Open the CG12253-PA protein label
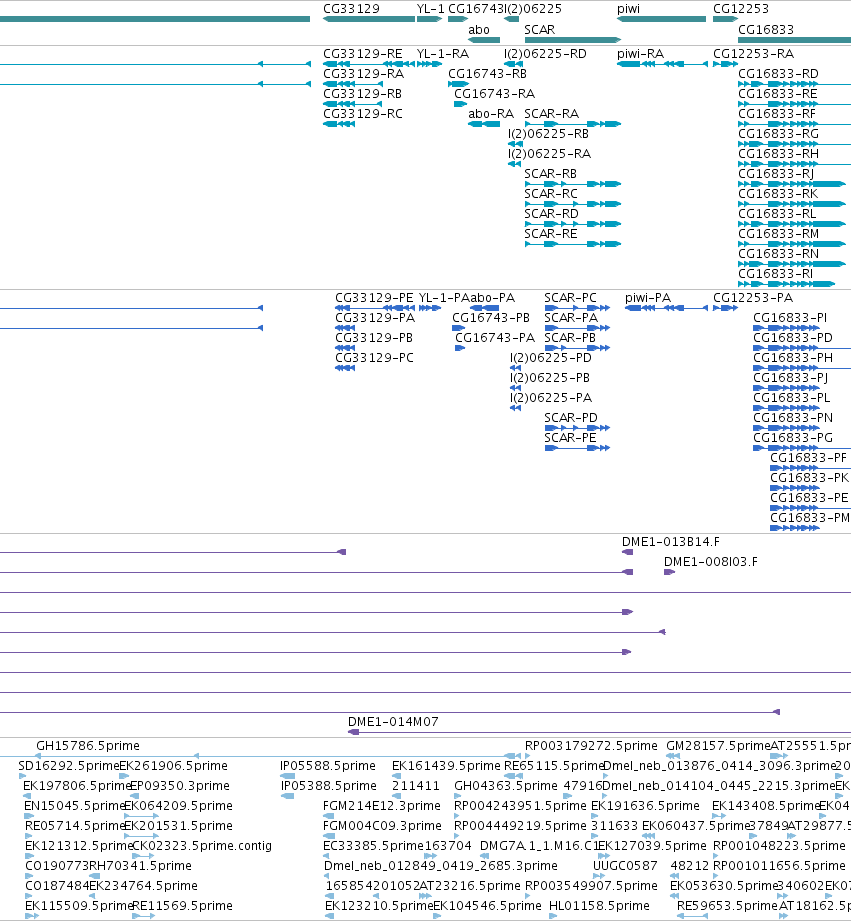The width and height of the screenshot is (851, 921). tap(753, 298)
